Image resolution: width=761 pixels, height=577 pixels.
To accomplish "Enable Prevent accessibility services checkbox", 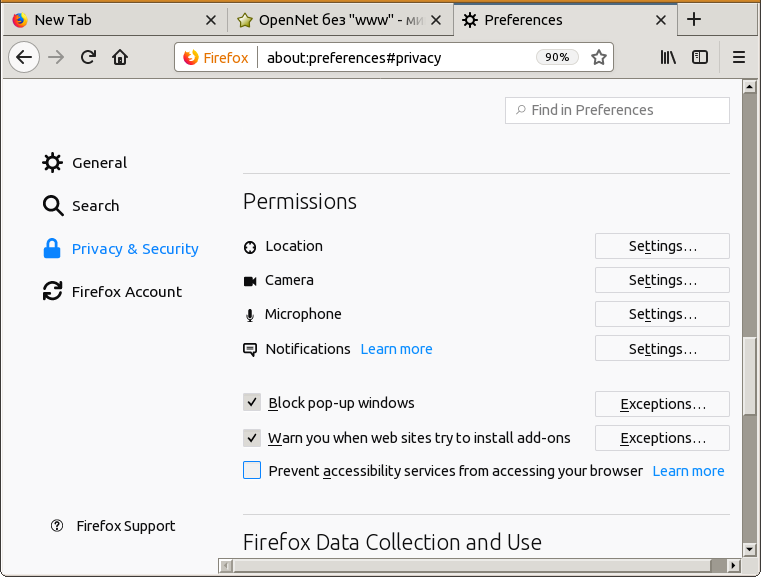I will [252, 470].
